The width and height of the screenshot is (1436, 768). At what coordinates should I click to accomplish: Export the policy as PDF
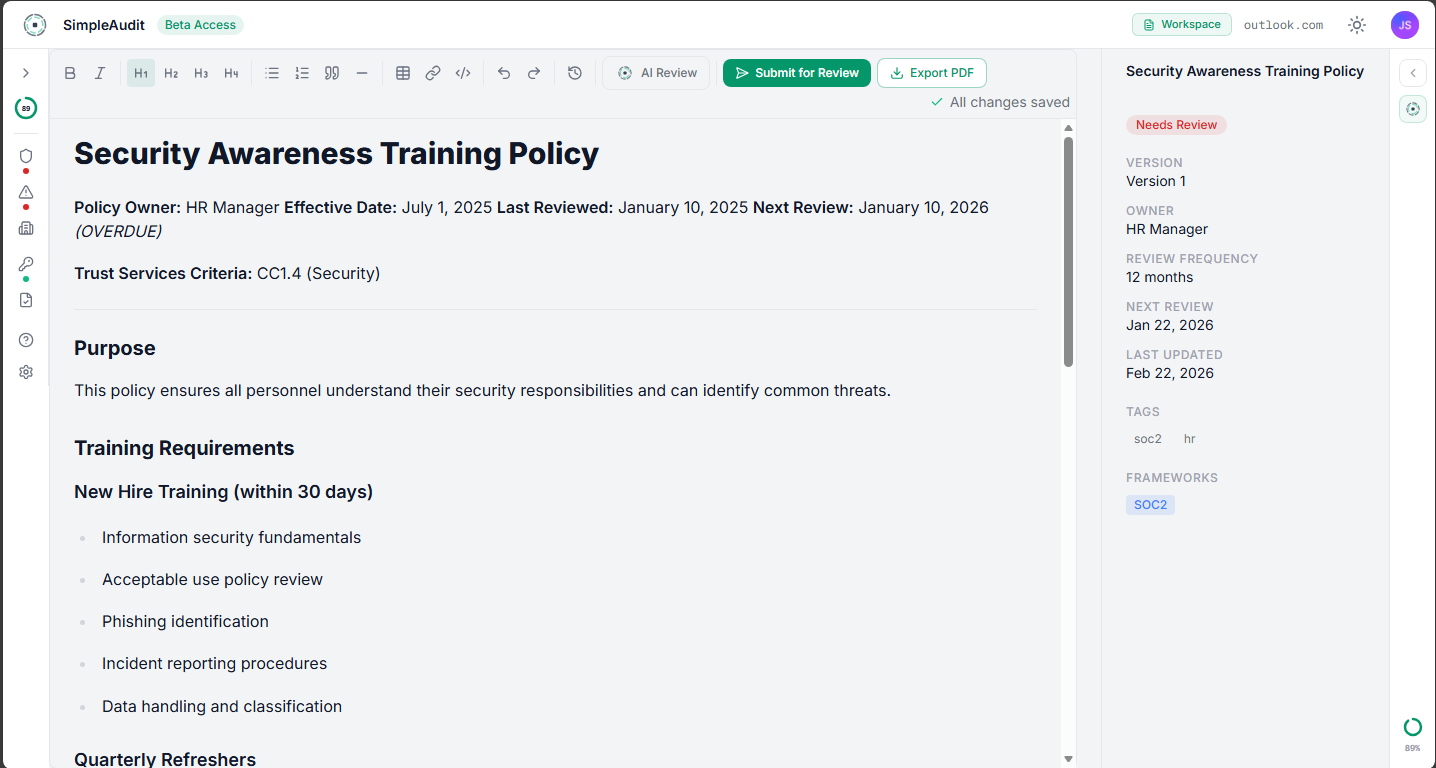pyautogui.click(x=932, y=73)
